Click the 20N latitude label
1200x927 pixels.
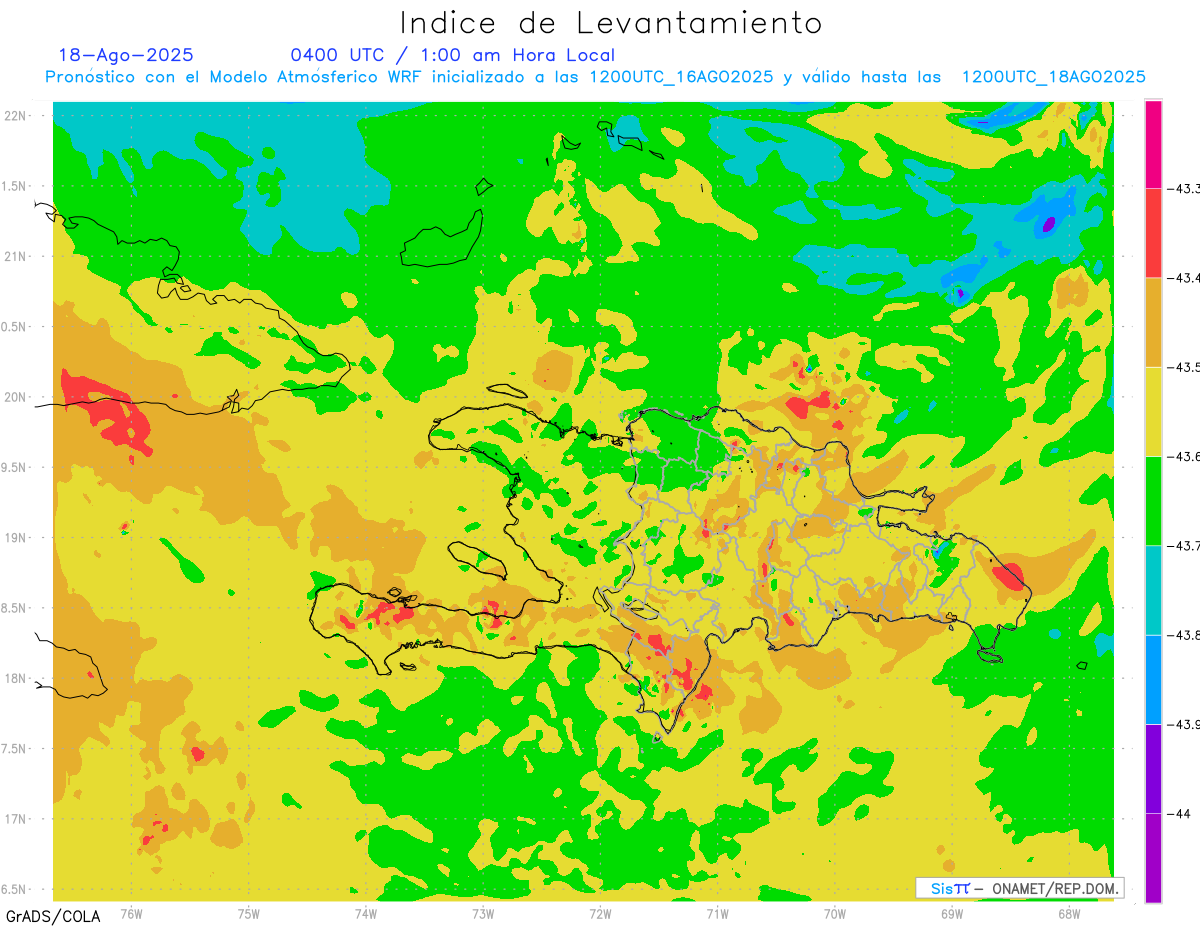click(16, 397)
